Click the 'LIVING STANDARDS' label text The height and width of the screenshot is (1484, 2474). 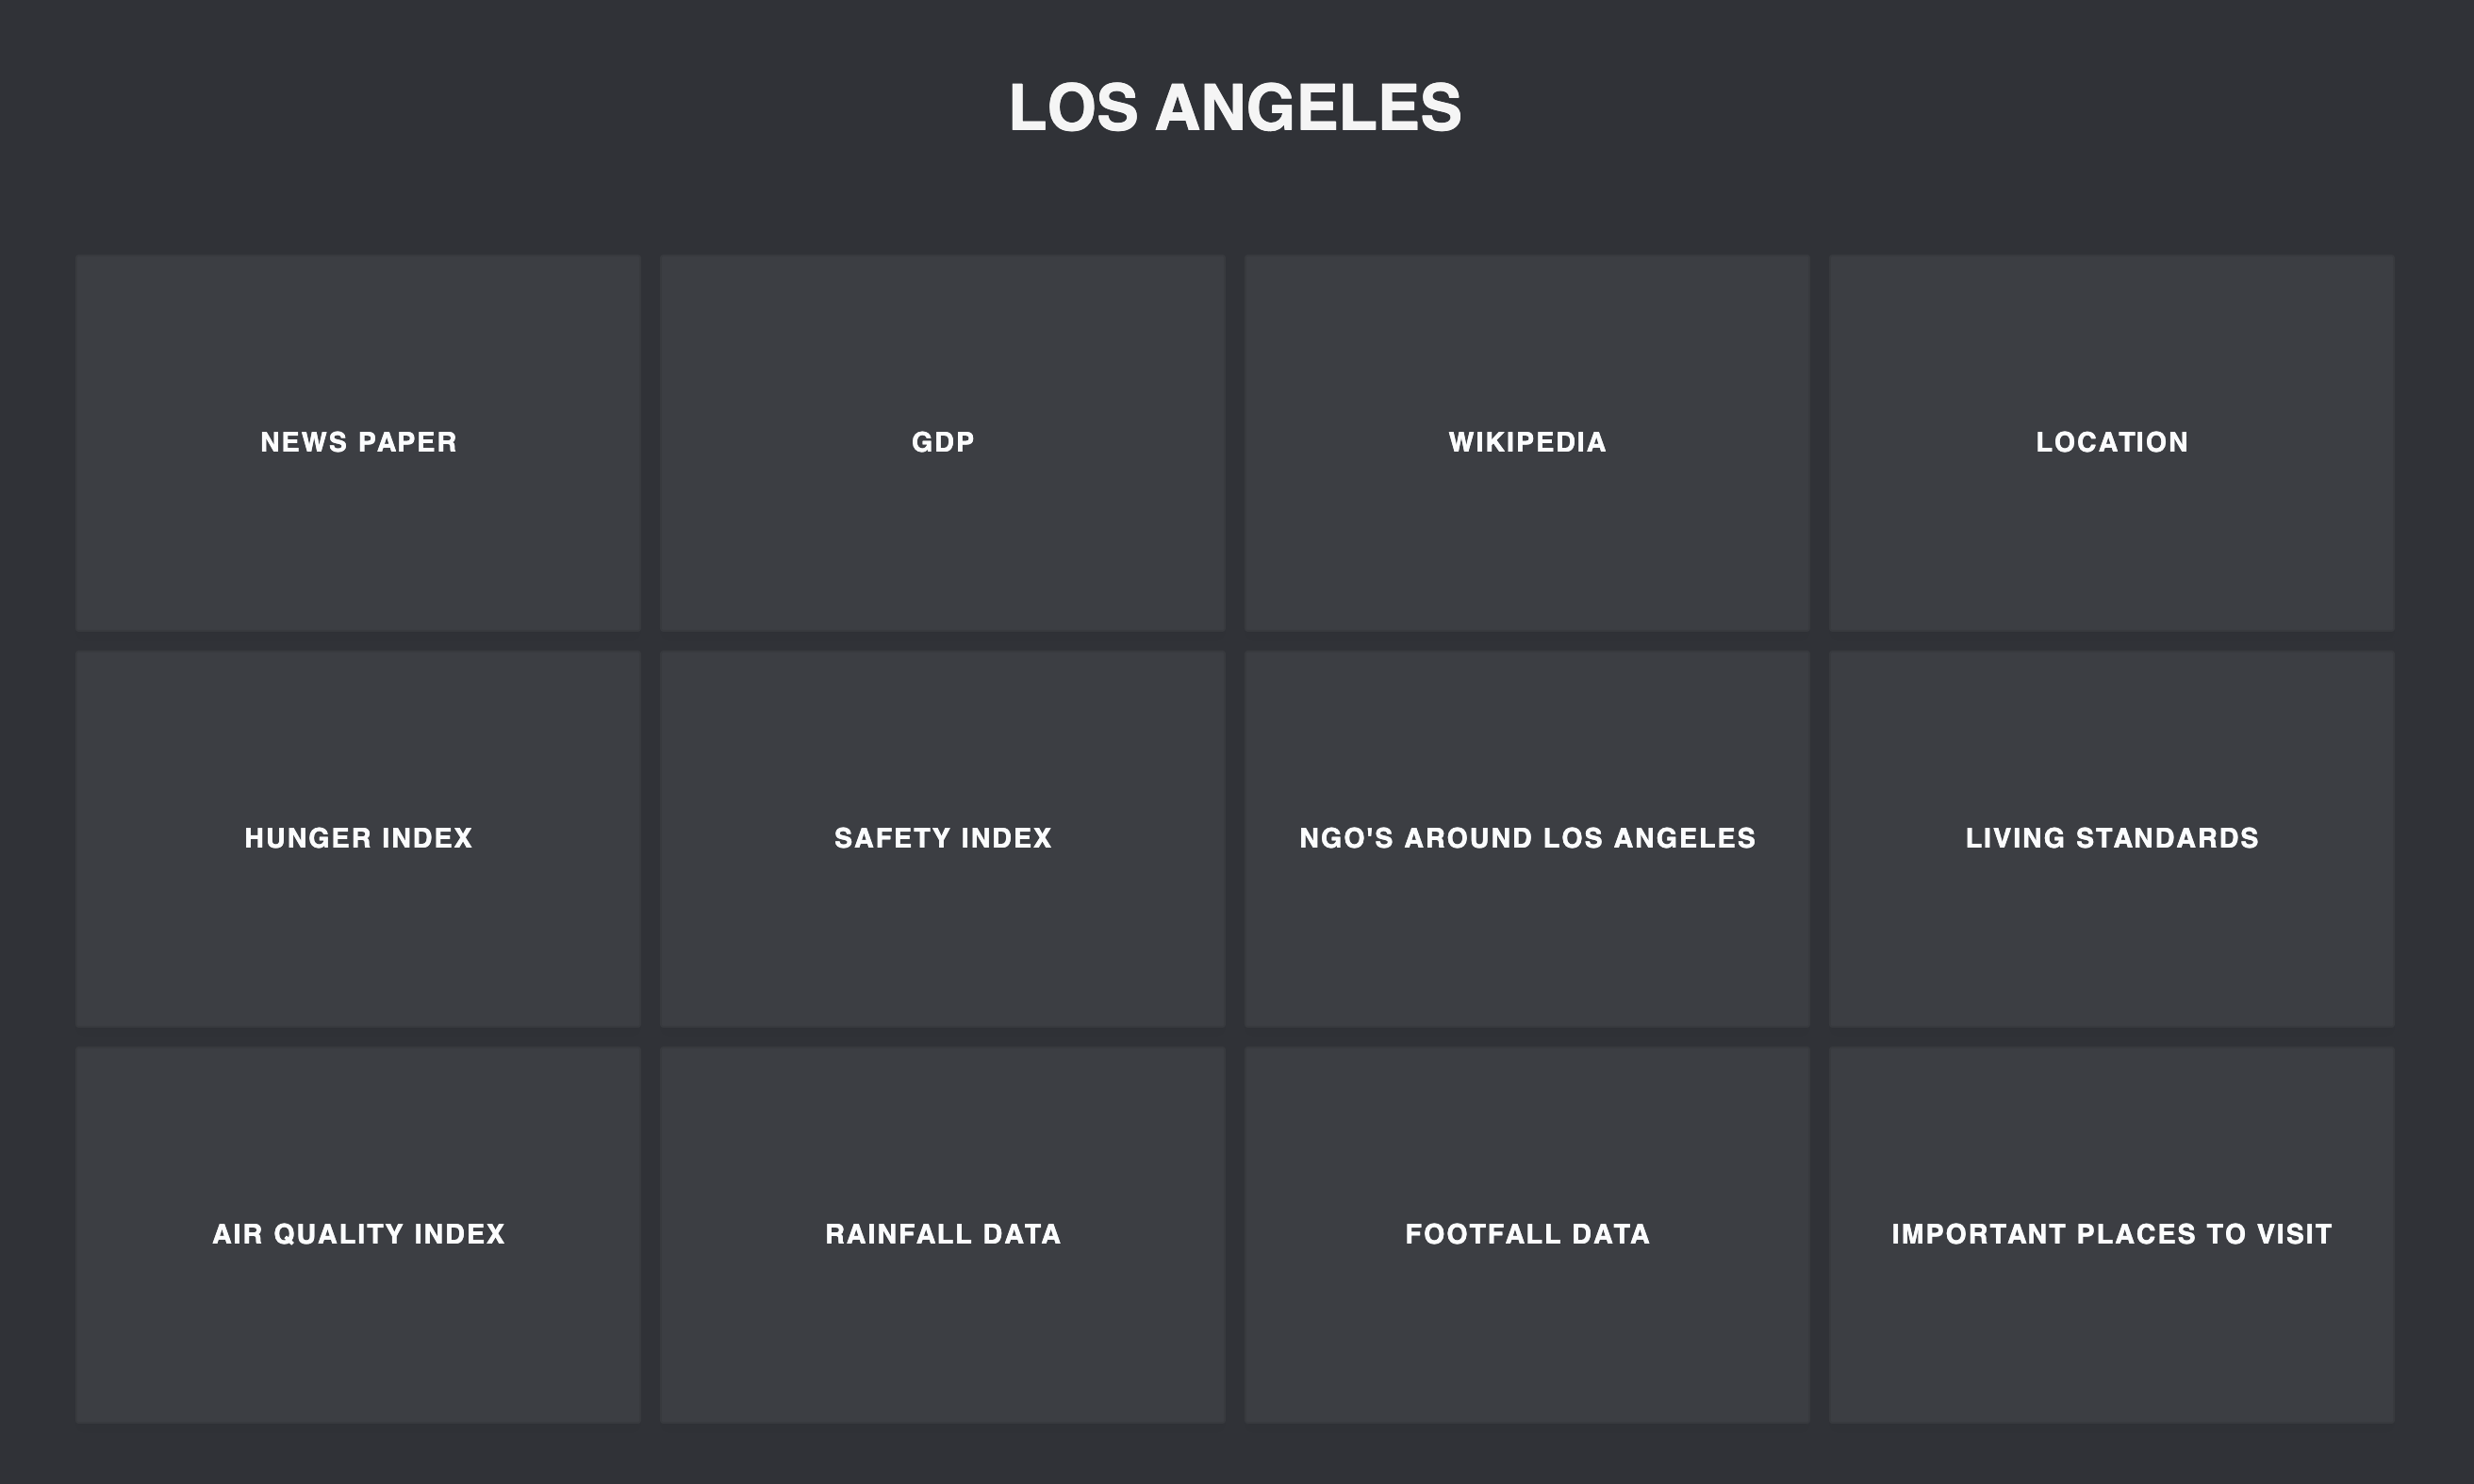2112,838
